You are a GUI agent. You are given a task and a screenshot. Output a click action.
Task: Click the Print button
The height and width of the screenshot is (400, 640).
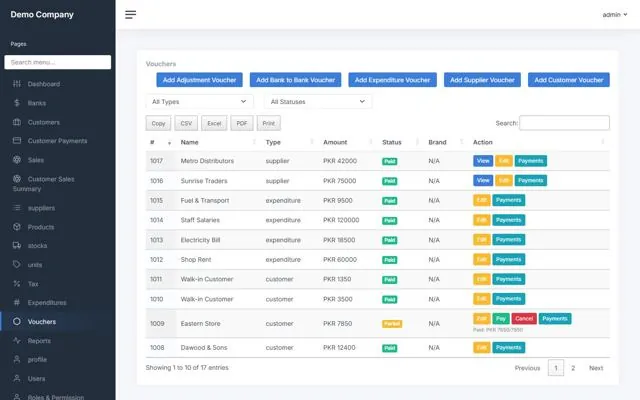click(269, 123)
